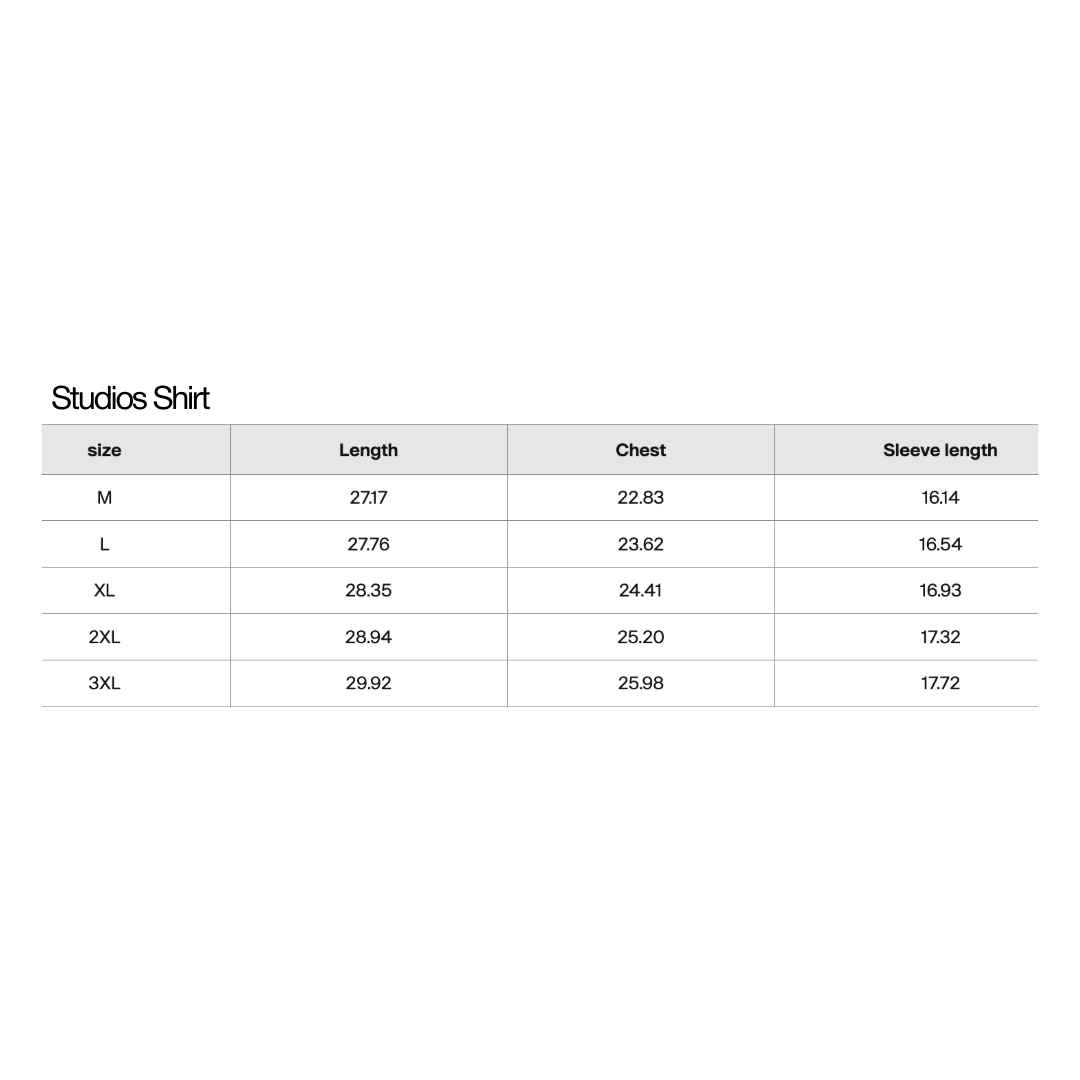Select the Length column header
This screenshot has height=1080, width=1080.
[368, 450]
